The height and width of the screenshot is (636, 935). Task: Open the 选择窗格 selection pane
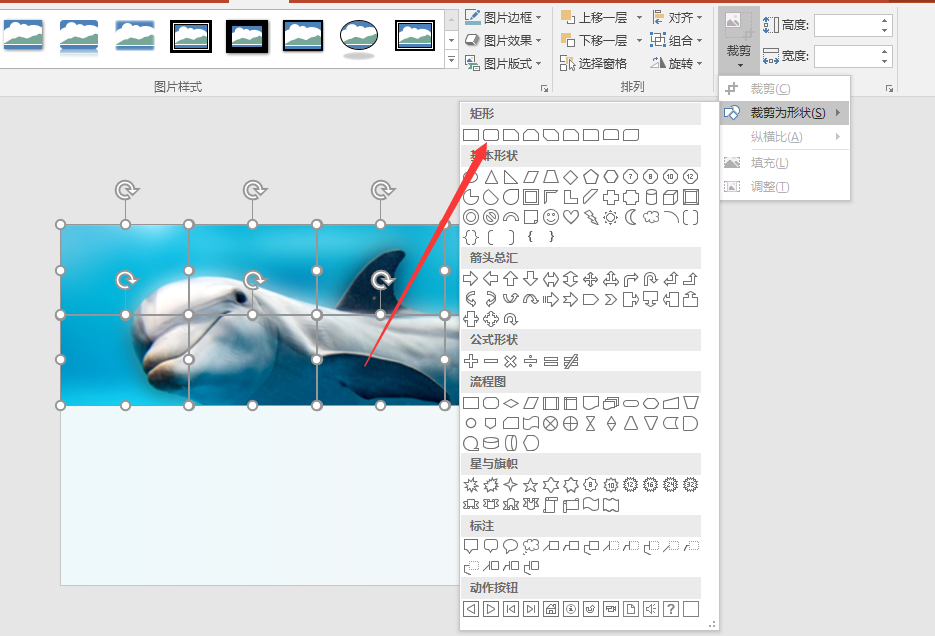pyautogui.click(x=594, y=63)
